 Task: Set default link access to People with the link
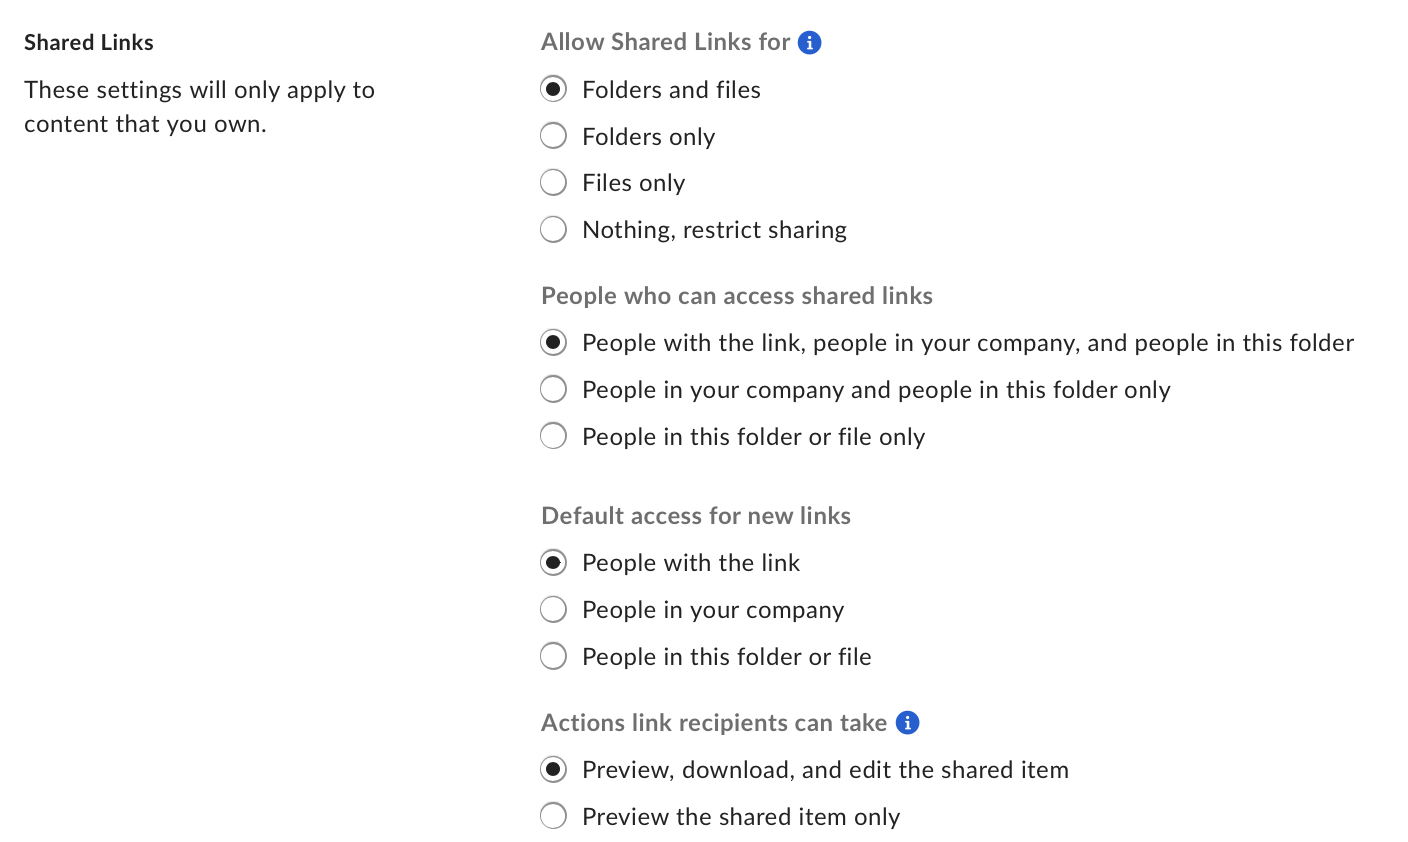pyautogui.click(x=553, y=562)
